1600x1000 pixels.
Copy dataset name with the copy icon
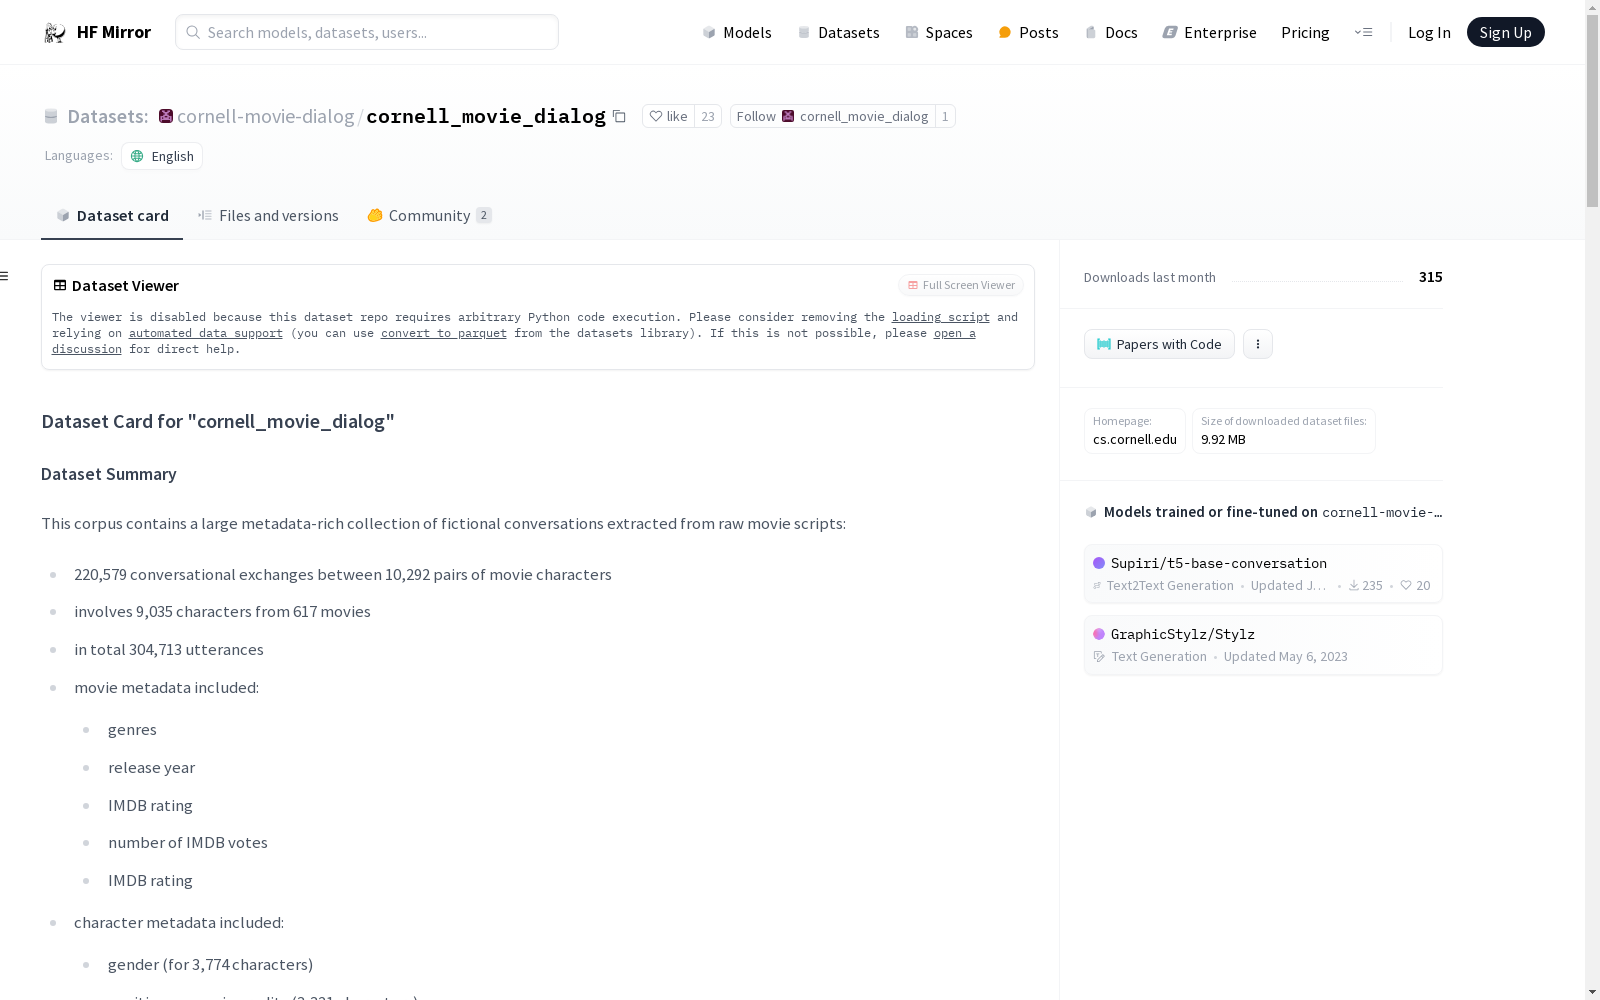[x=619, y=117]
